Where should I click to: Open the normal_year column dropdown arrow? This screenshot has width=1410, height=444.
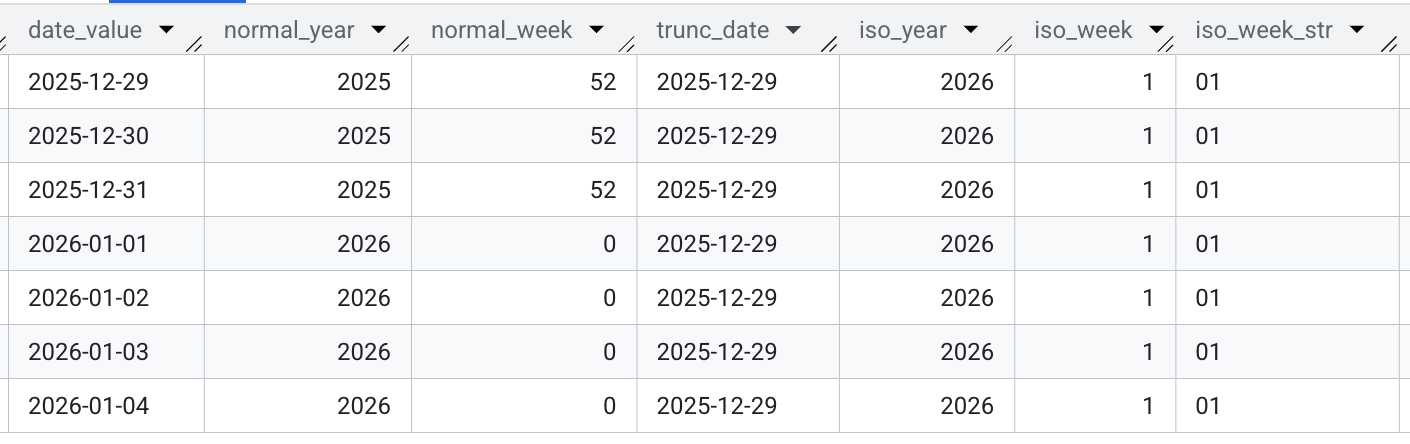click(x=378, y=31)
